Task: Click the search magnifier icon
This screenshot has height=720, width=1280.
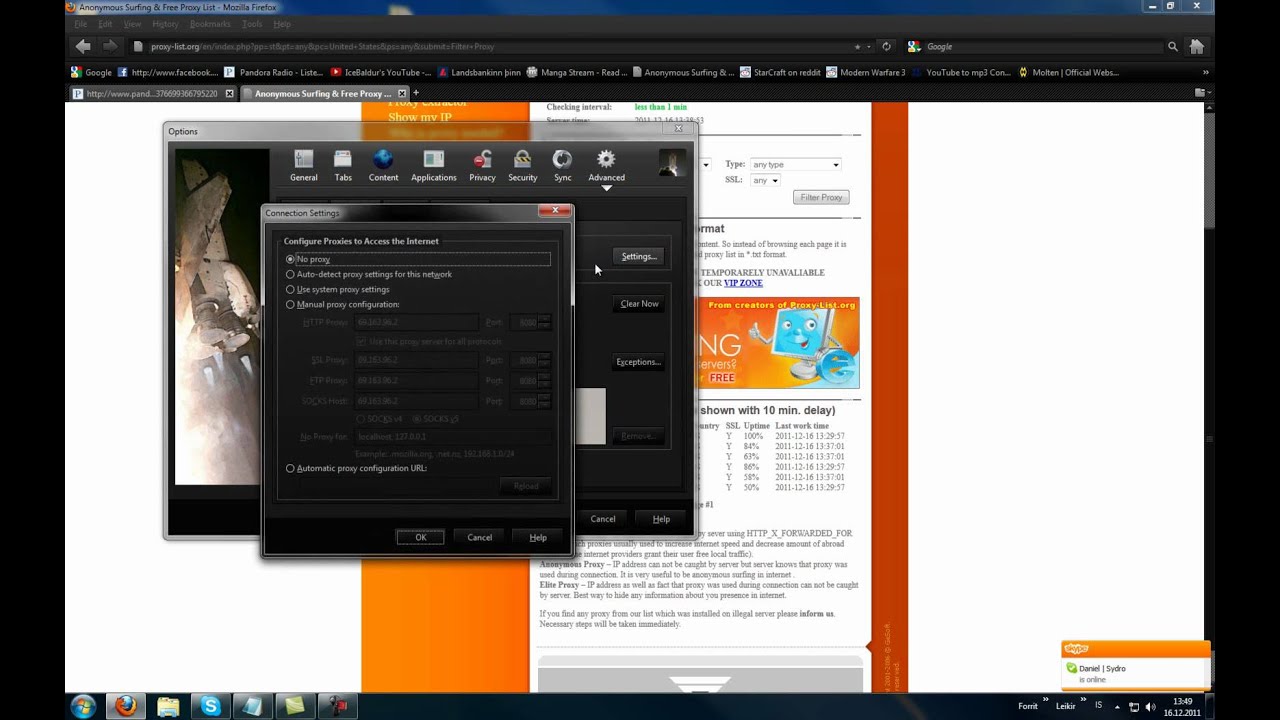Action: [1173, 46]
